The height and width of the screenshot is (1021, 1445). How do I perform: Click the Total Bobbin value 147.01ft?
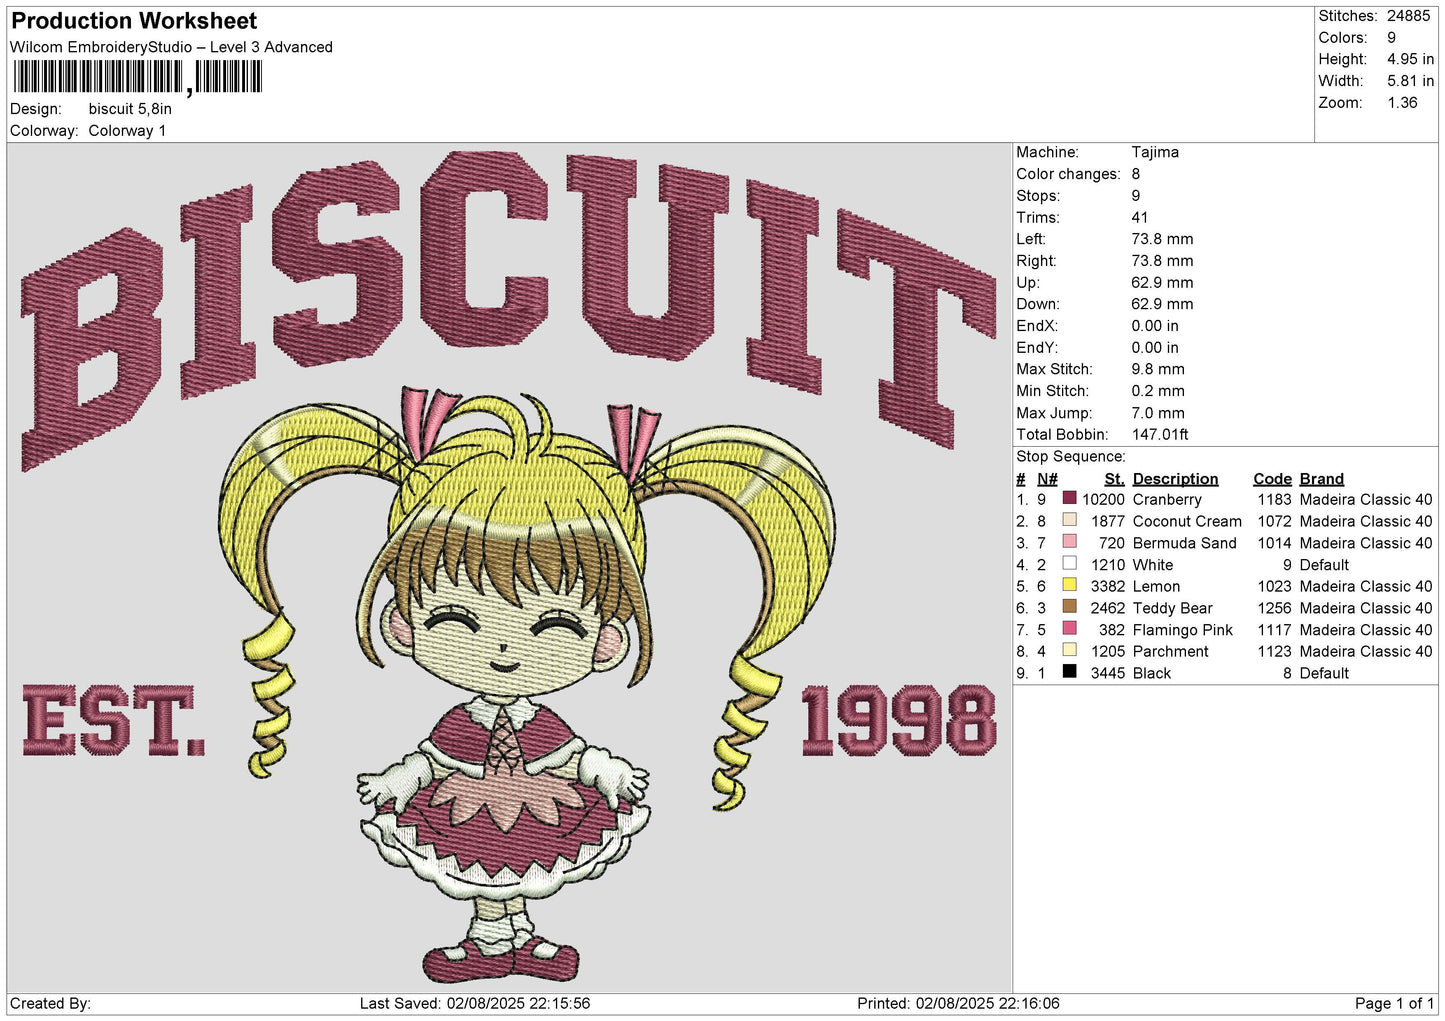(1160, 435)
